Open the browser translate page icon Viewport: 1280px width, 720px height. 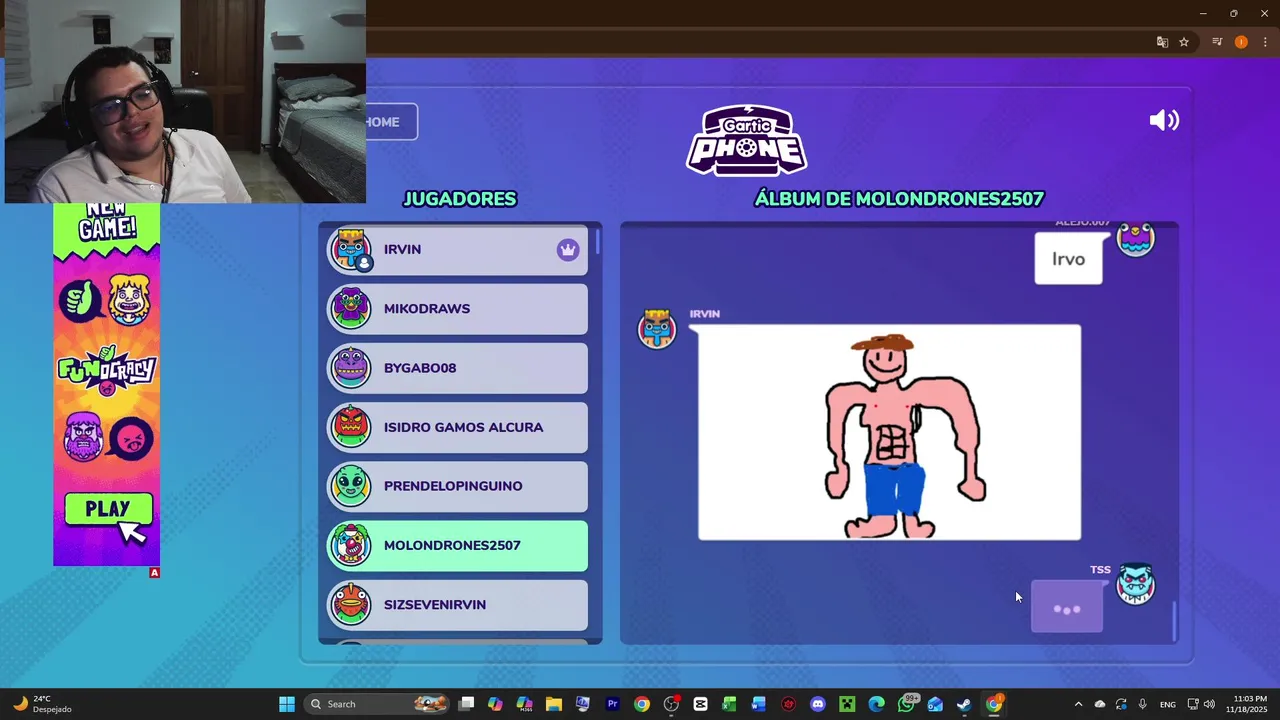click(1162, 42)
